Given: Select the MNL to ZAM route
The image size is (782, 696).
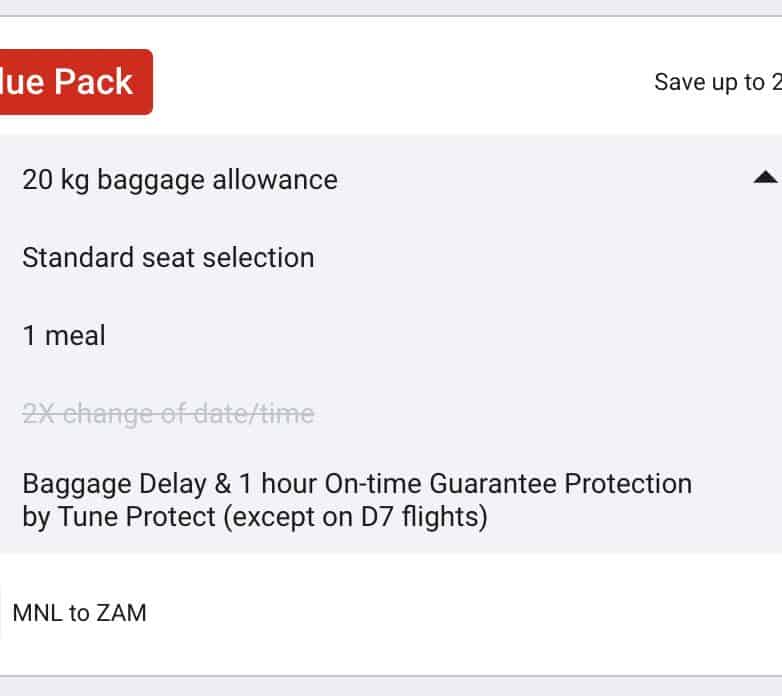Looking at the screenshot, I should point(80,612).
